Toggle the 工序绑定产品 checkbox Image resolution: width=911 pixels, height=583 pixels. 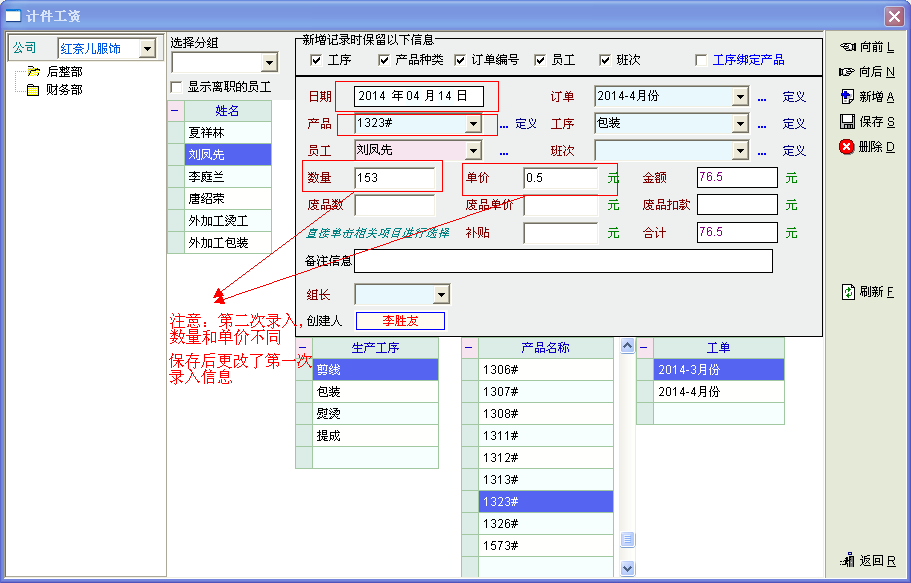tap(701, 60)
